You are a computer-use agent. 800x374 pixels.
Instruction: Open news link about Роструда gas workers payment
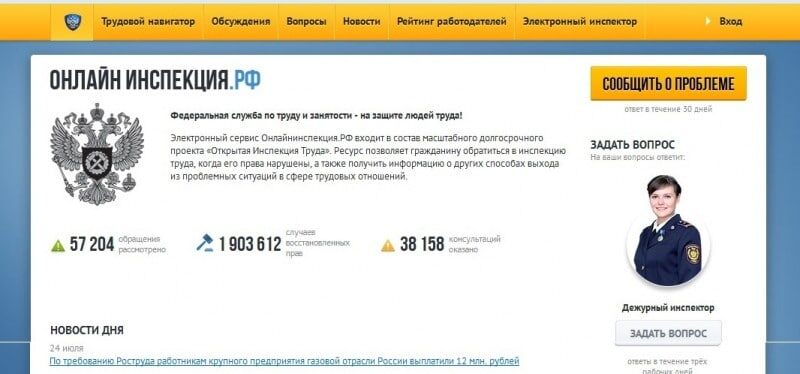284,361
